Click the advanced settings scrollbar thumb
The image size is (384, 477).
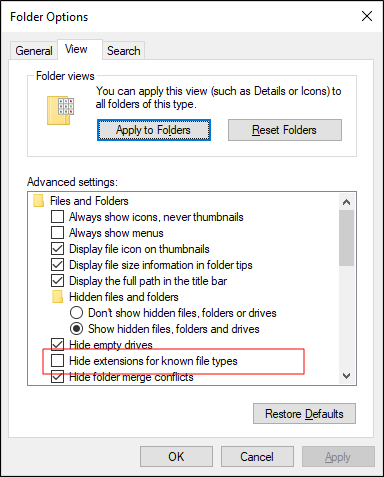(x=347, y=238)
